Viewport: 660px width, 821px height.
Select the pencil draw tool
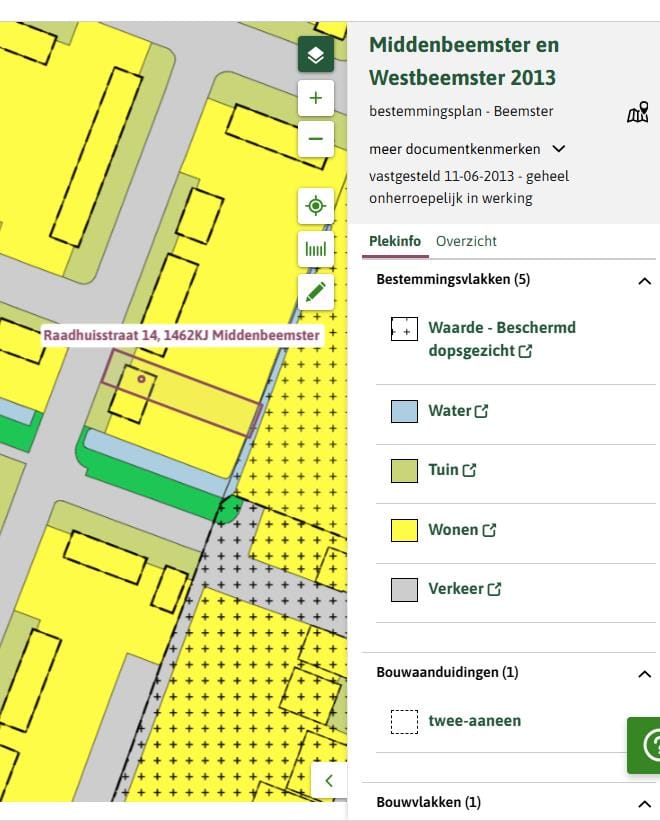pos(315,292)
